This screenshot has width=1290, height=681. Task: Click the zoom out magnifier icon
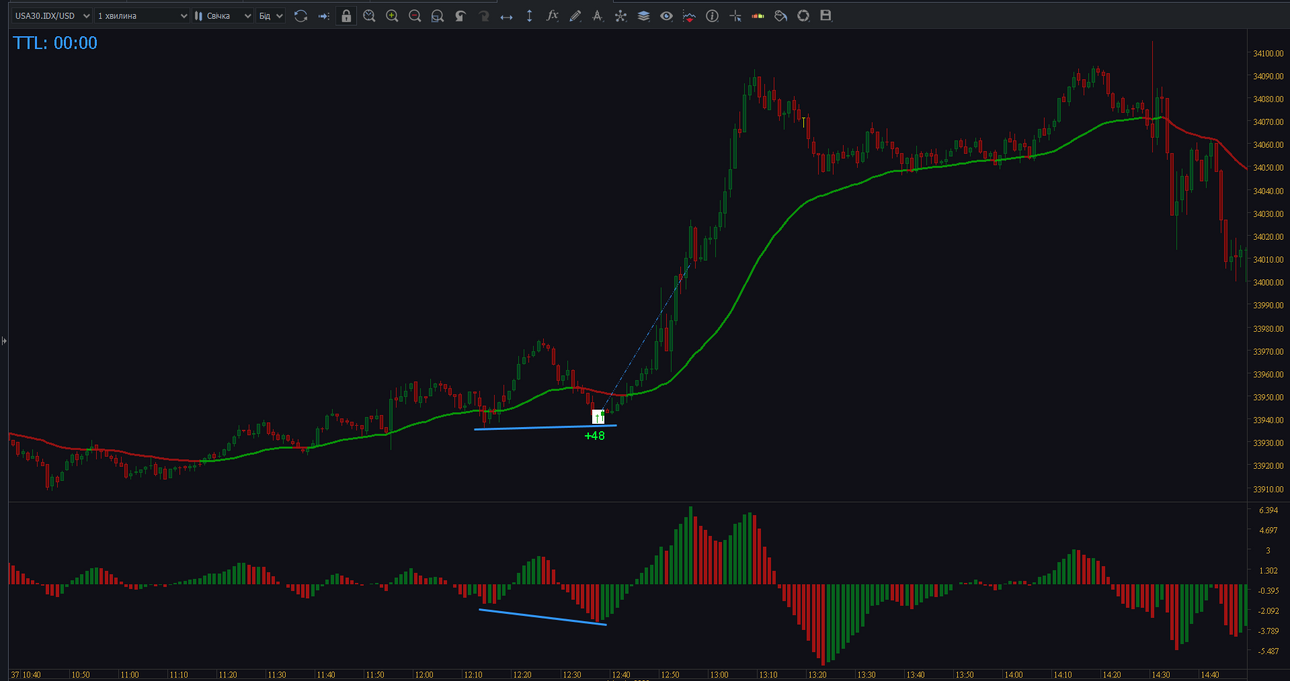tap(415, 16)
